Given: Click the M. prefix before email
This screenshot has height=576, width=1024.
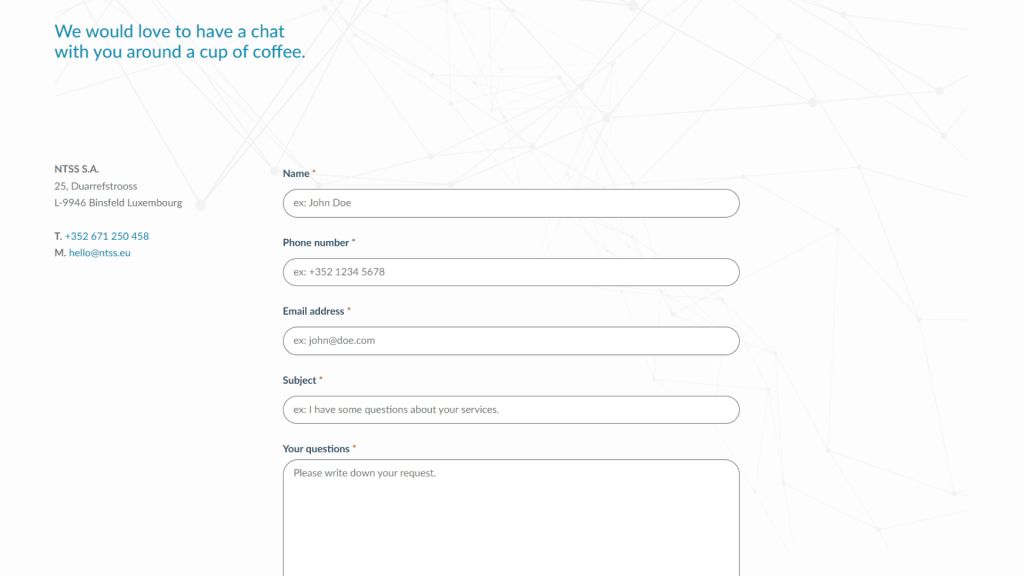Looking at the screenshot, I should (x=60, y=253).
